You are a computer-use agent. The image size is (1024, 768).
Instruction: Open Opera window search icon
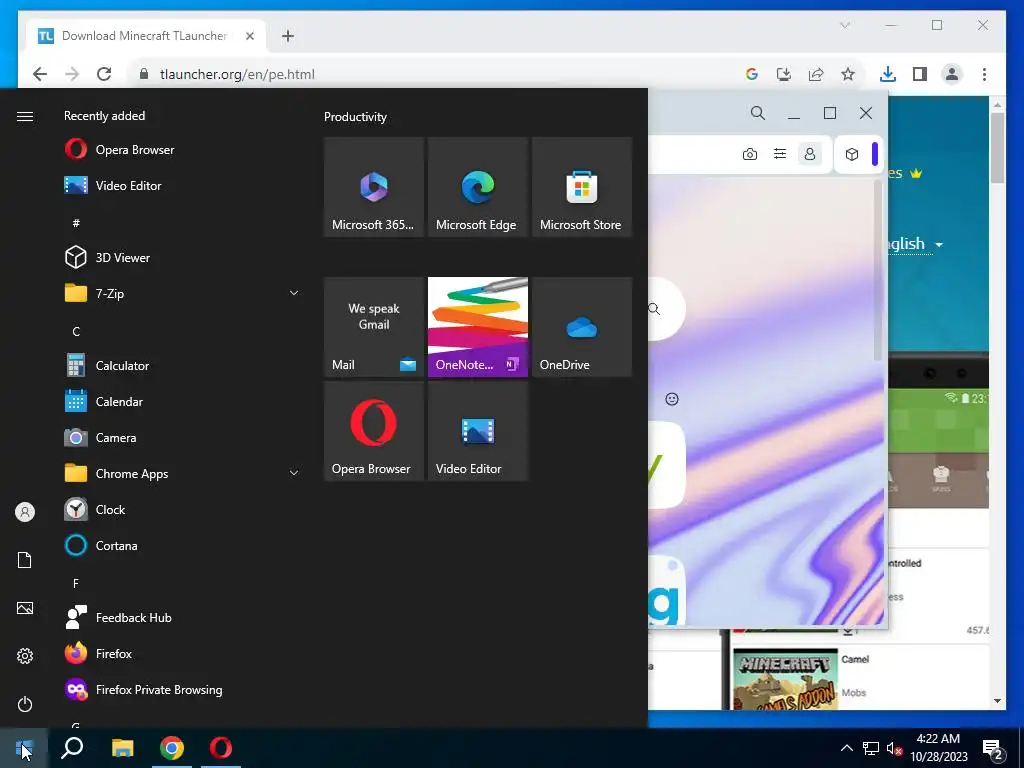[758, 113]
